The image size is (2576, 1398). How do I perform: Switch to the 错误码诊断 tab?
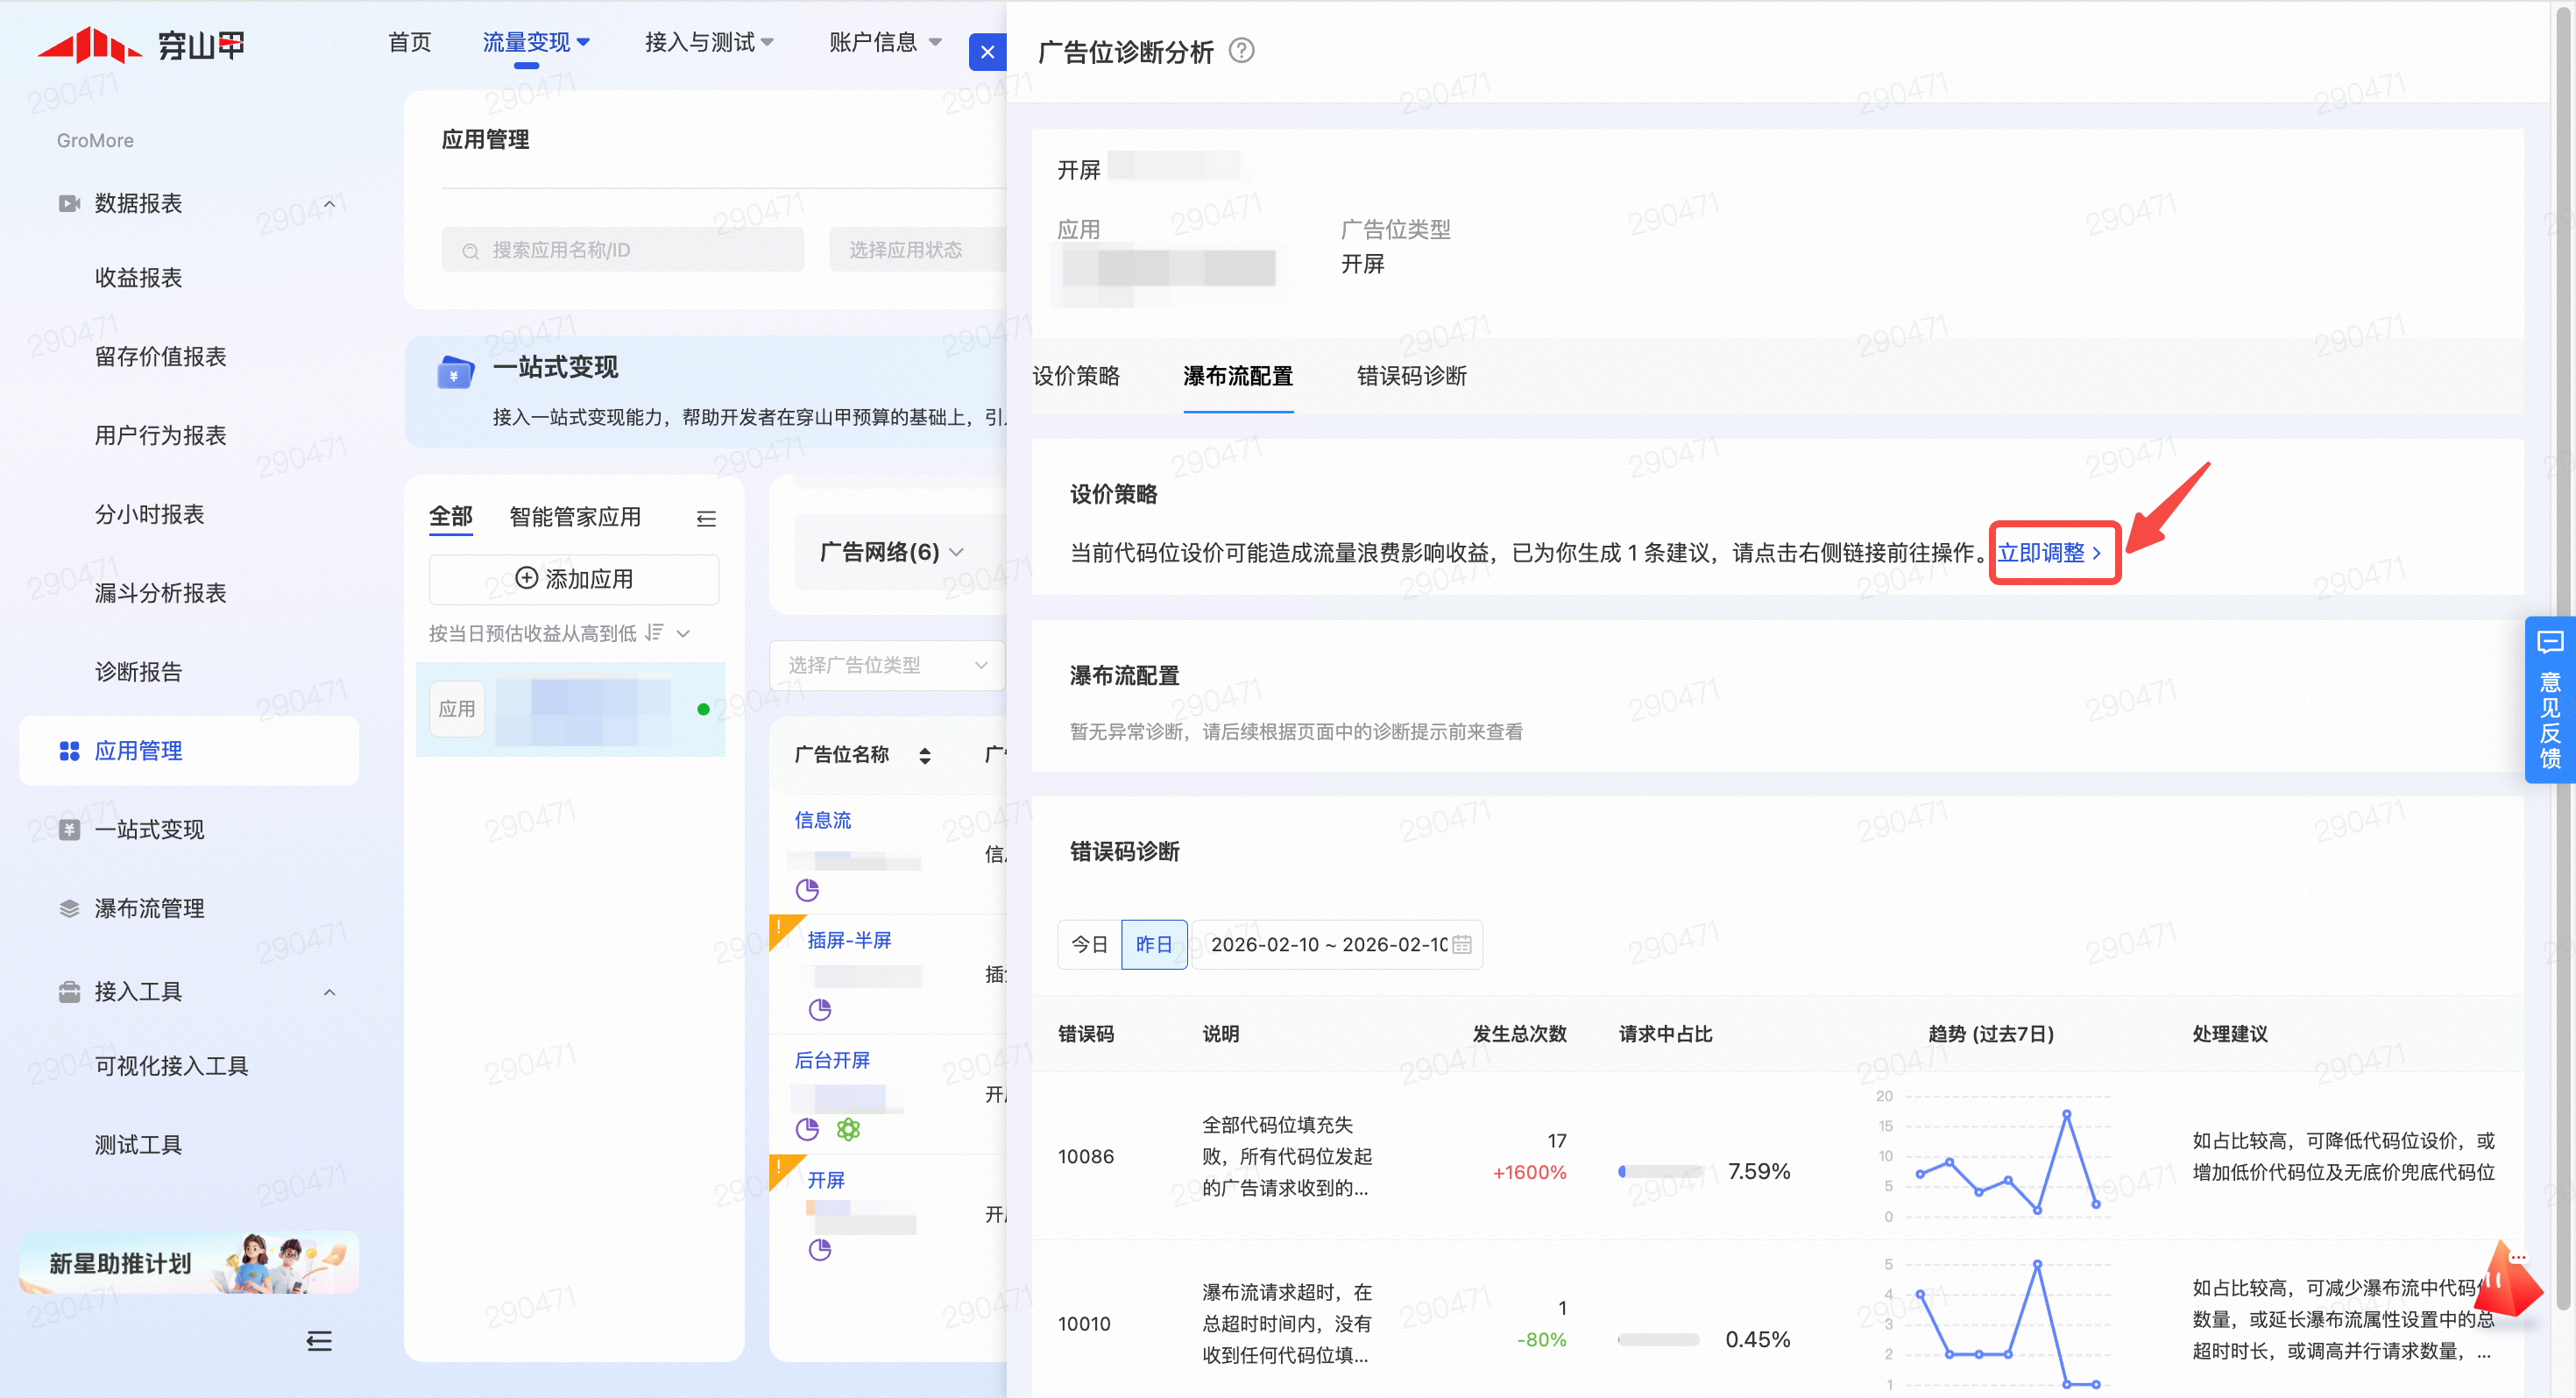1411,376
